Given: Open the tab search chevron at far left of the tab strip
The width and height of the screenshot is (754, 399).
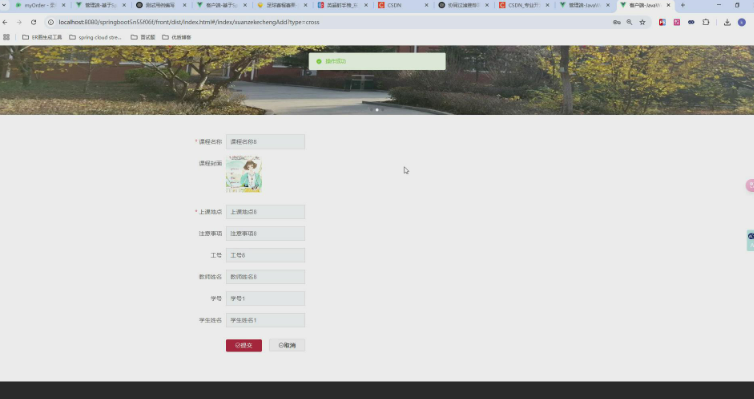Looking at the screenshot, I should coord(4,5).
